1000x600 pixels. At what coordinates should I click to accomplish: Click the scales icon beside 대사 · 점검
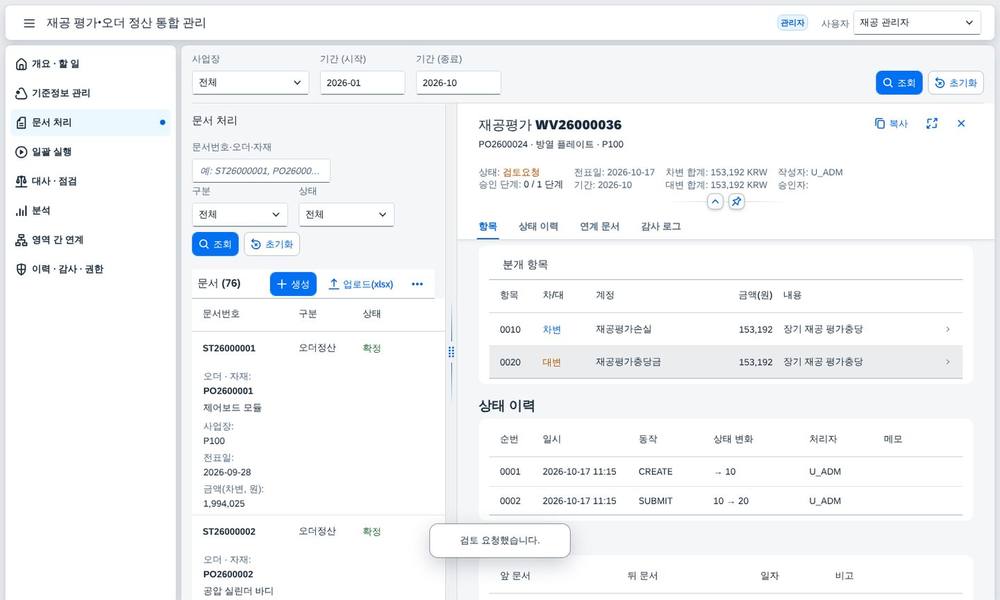pos(21,181)
